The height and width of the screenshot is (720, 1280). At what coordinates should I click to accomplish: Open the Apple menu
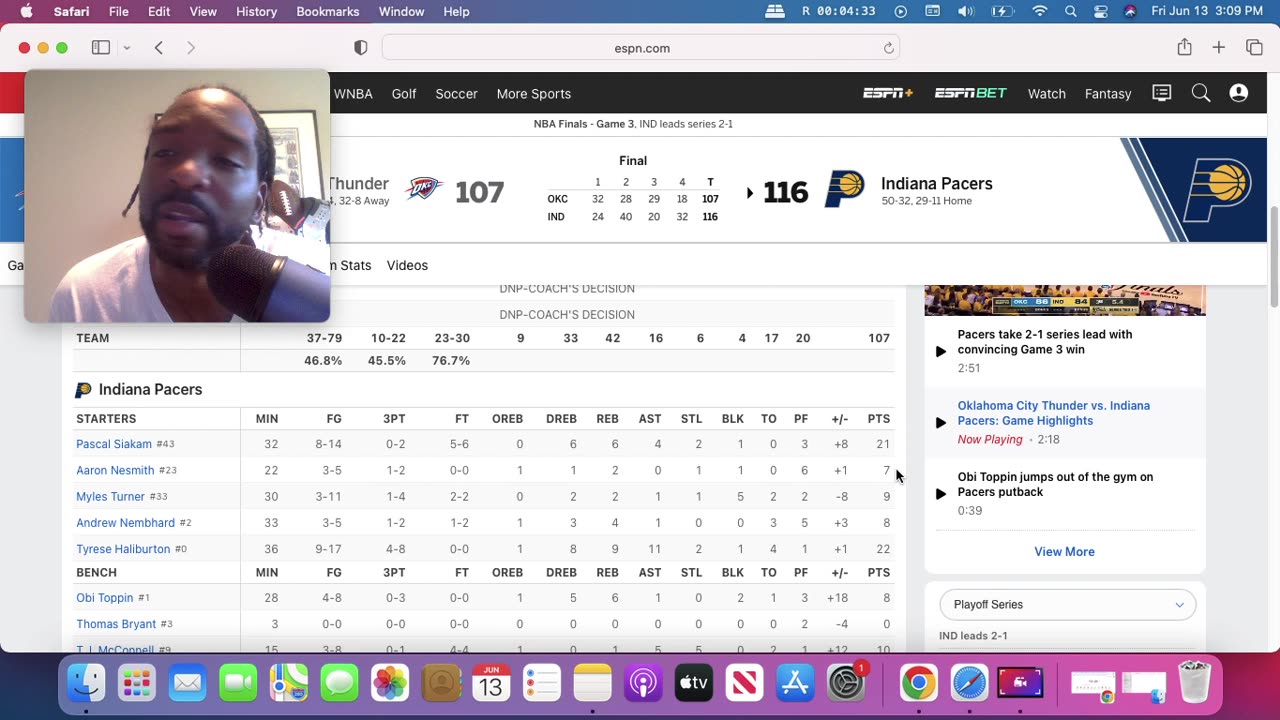26,11
